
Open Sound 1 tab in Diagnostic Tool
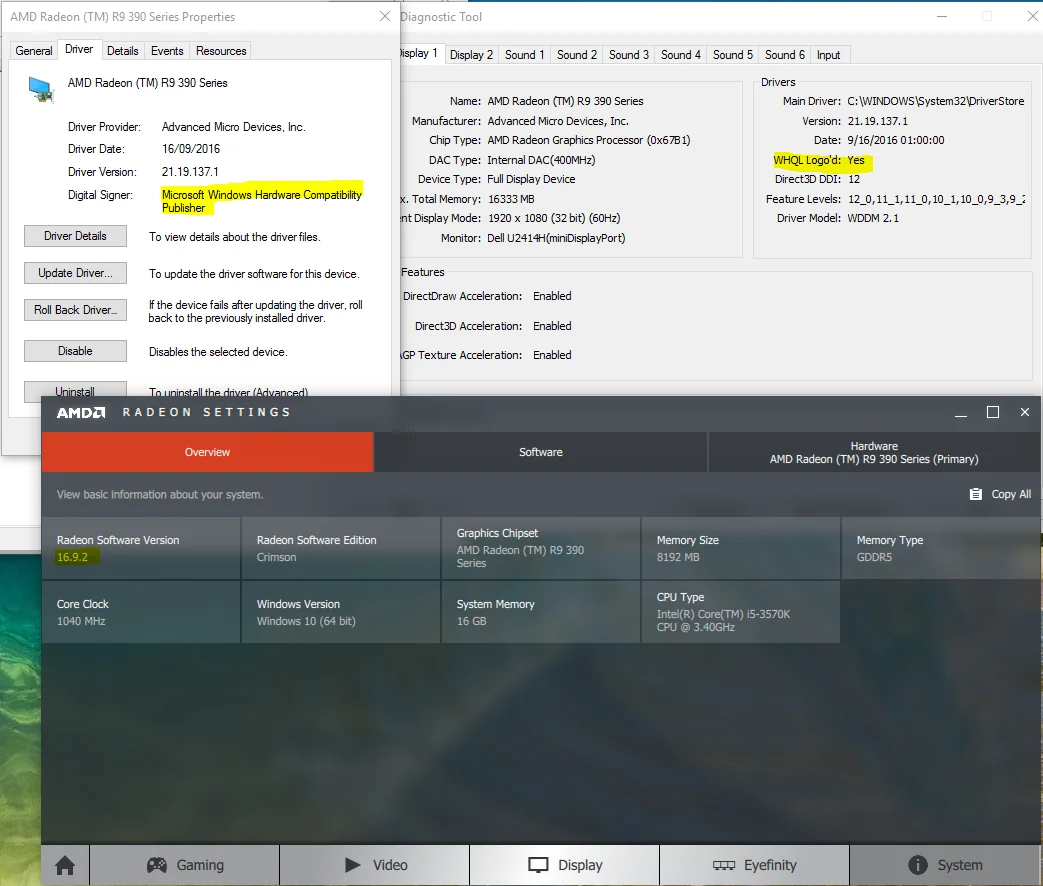point(524,55)
